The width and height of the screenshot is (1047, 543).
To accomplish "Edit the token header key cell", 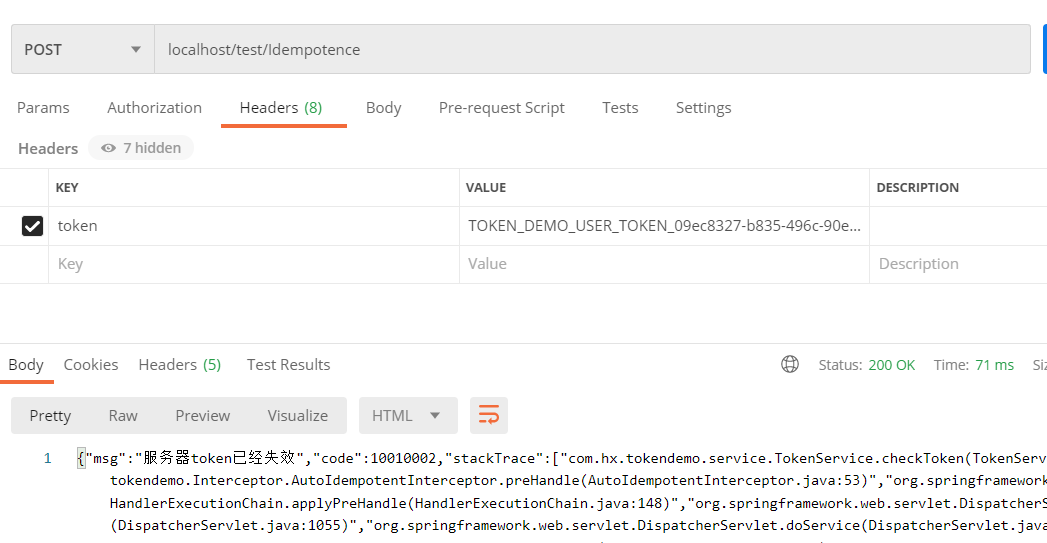I will (254, 226).
